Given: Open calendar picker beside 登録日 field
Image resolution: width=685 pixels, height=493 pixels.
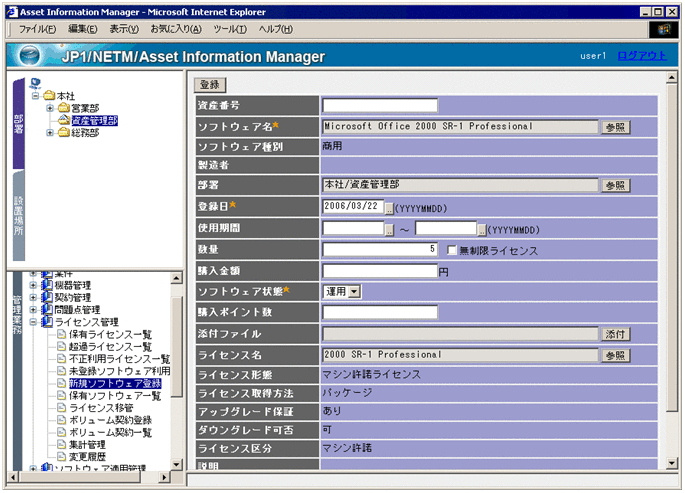Looking at the screenshot, I should pyautogui.click(x=389, y=207).
